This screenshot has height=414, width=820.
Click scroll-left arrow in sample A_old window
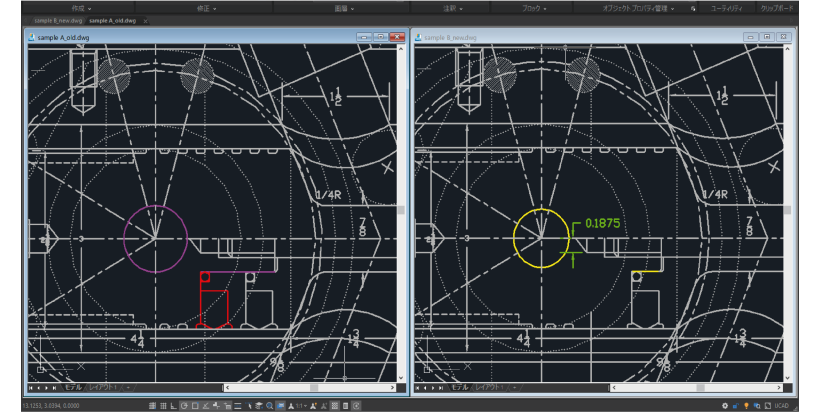(x=227, y=388)
